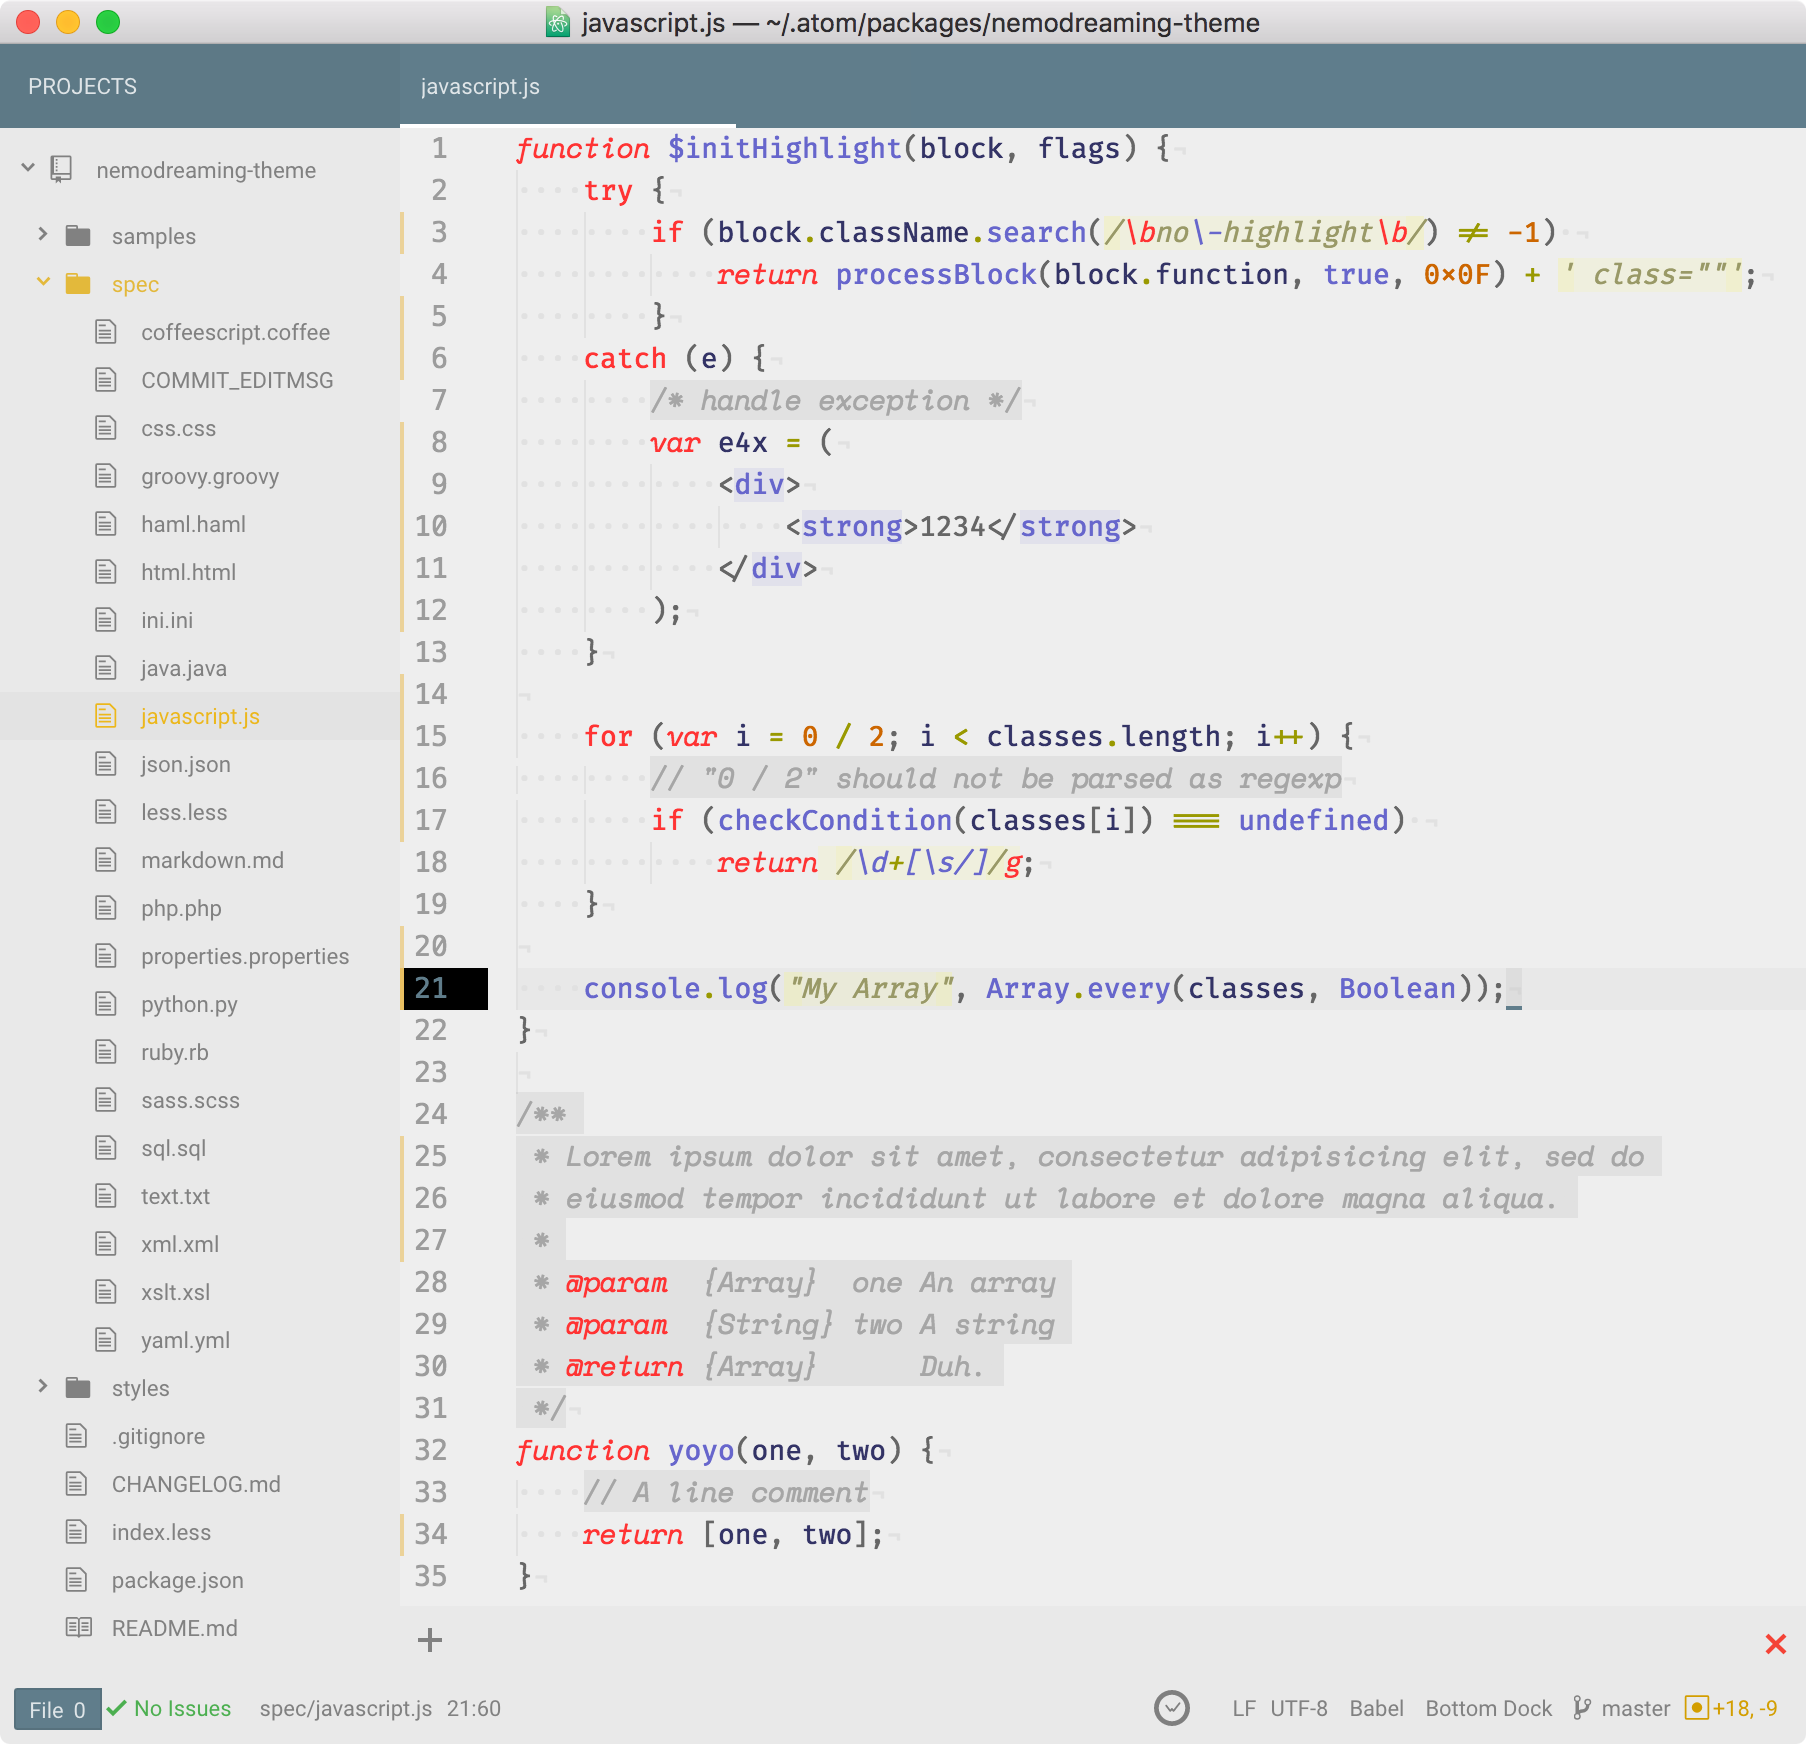Screen dimensions: 1806x1744
Task: Click the 21:60 cursor position
Action: pos(474,1708)
